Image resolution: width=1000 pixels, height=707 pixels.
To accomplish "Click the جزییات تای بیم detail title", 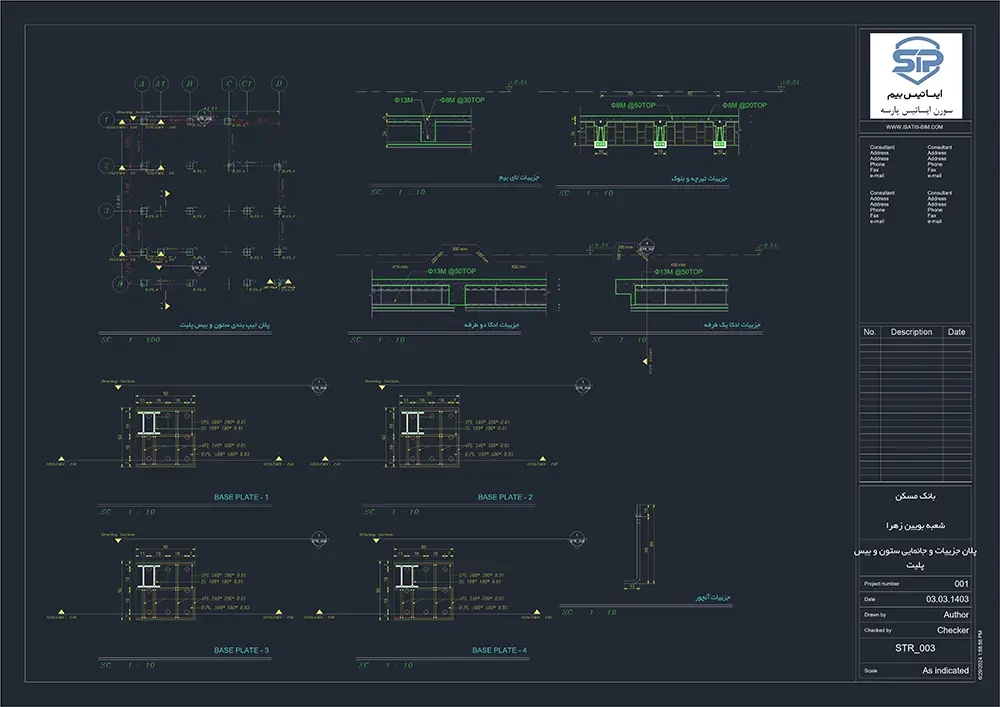I will click(518, 178).
